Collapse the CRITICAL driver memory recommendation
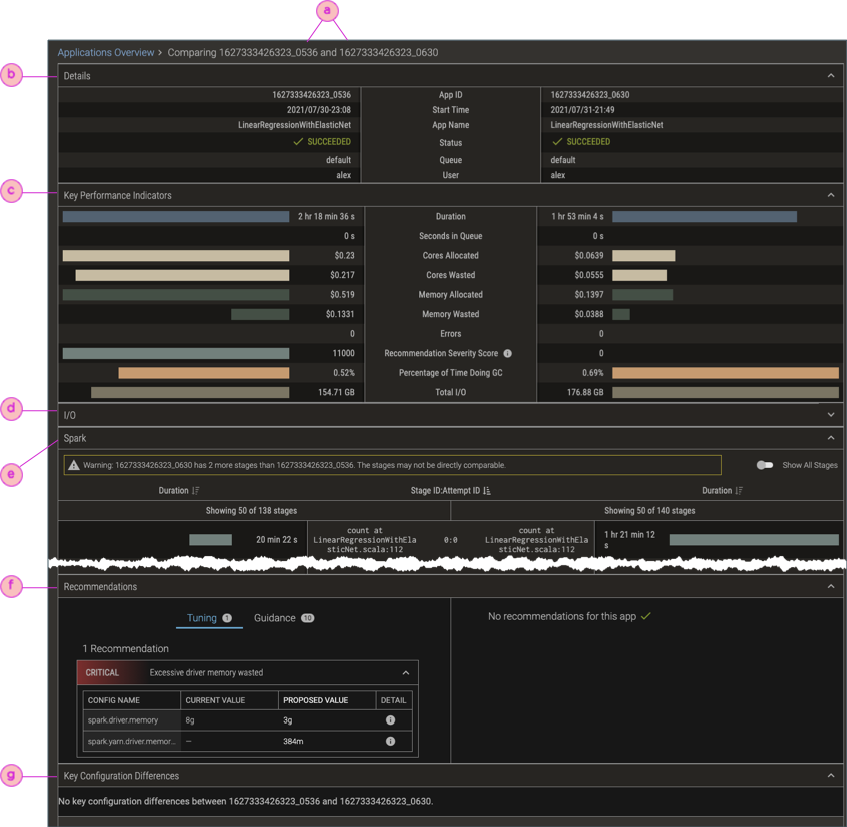The width and height of the screenshot is (847, 827). [x=405, y=673]
